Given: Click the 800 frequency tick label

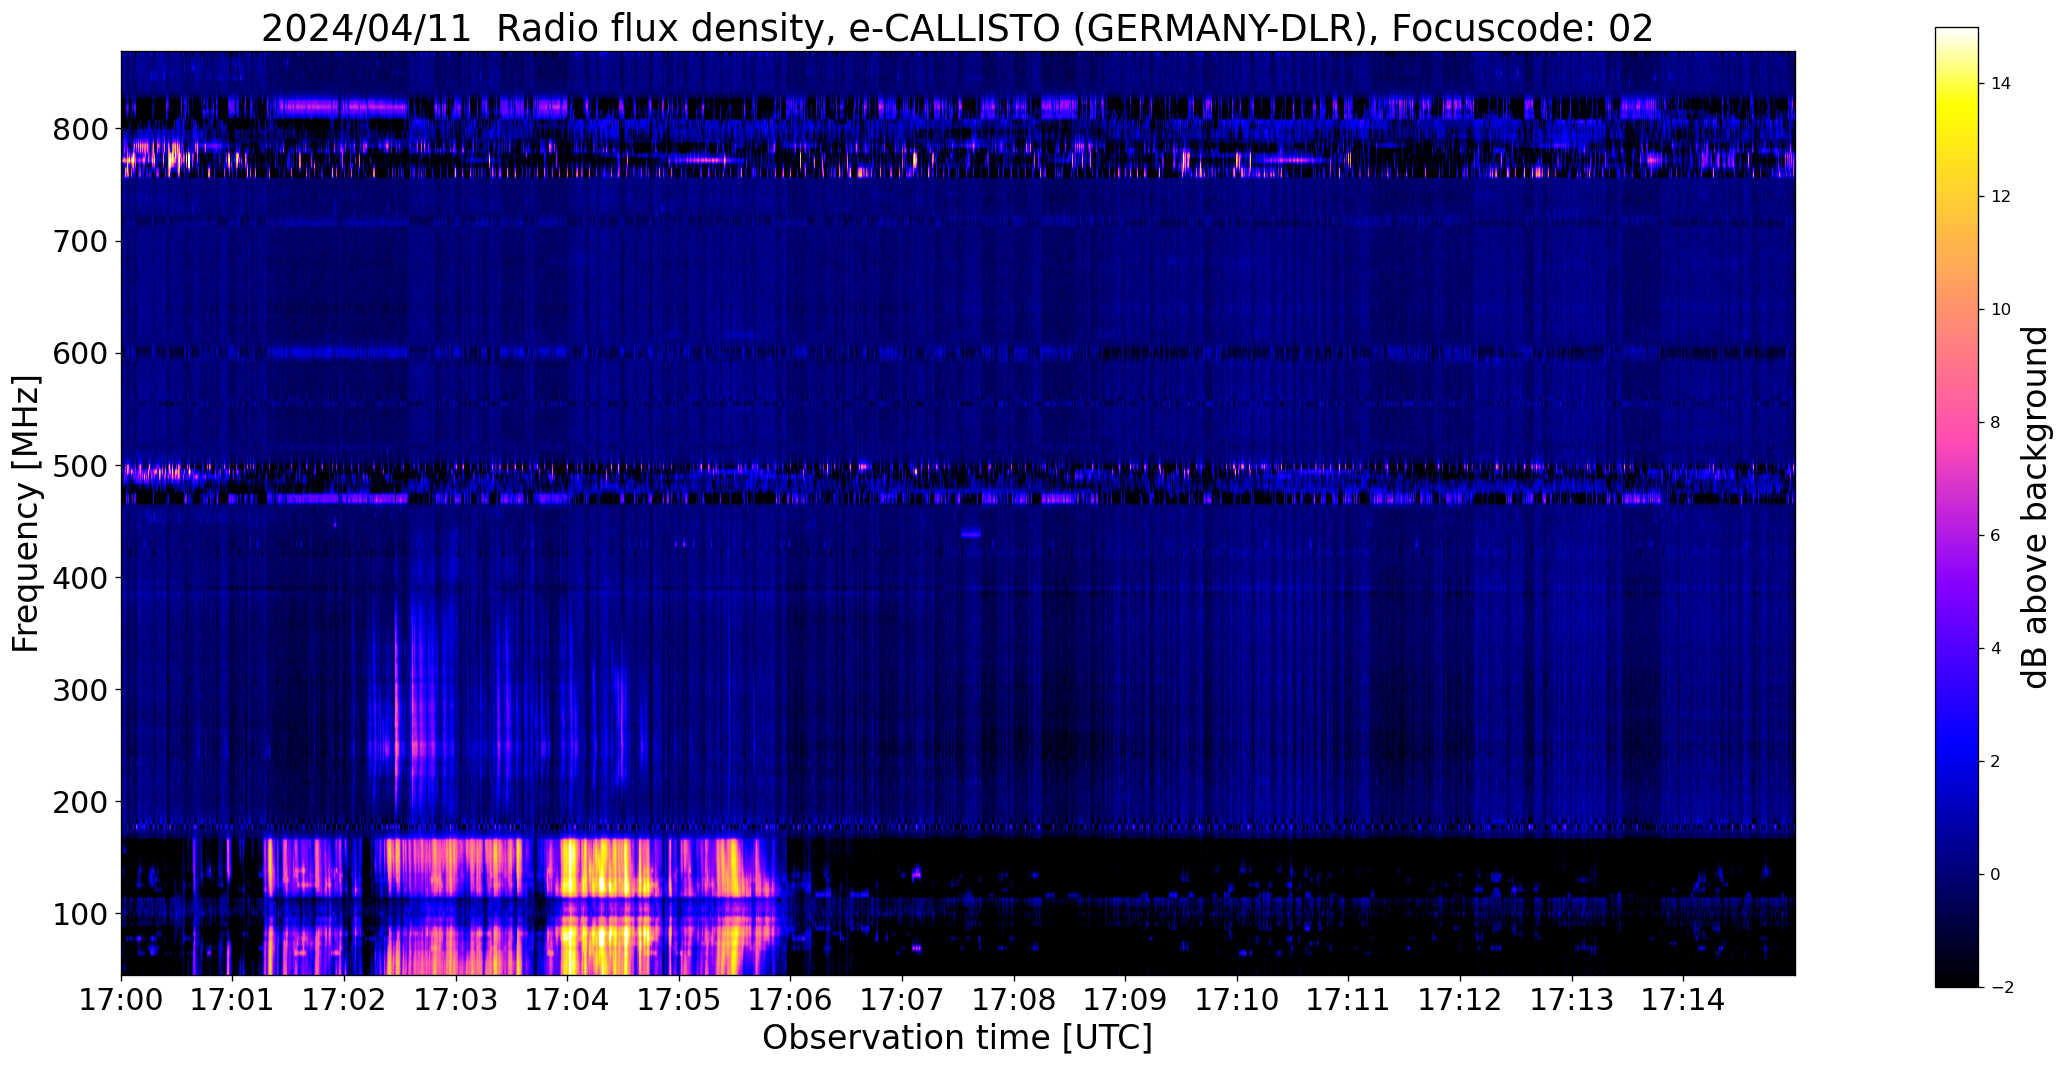Looking at the screenshot, I should pyautogui.click(x=81, y=130).
